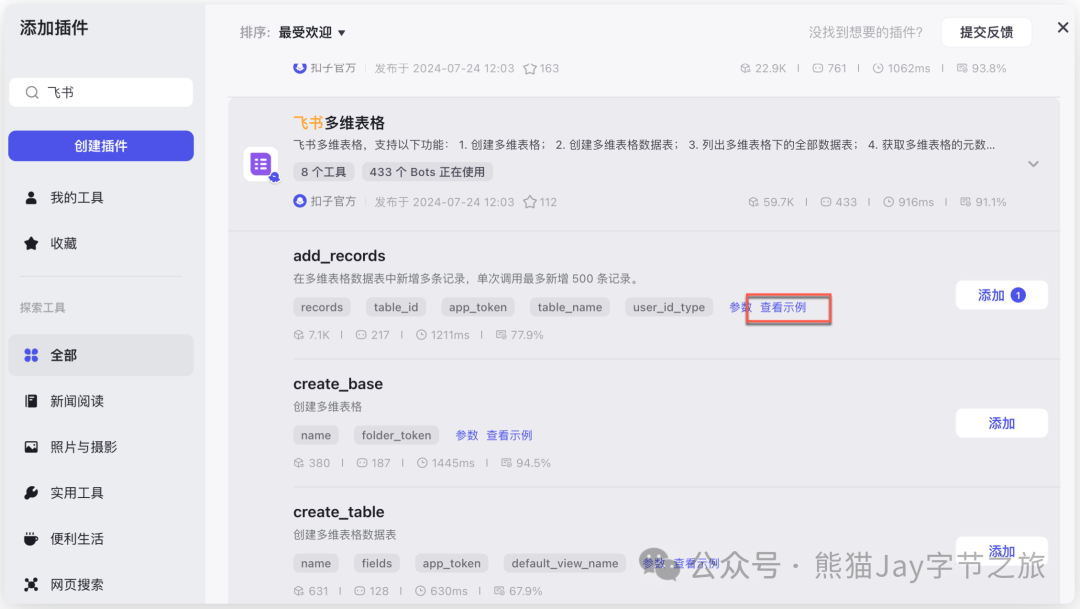Focus the plugin search field containing 飞书
Viewport: 1080px width, 609px height.
point(101,92)
